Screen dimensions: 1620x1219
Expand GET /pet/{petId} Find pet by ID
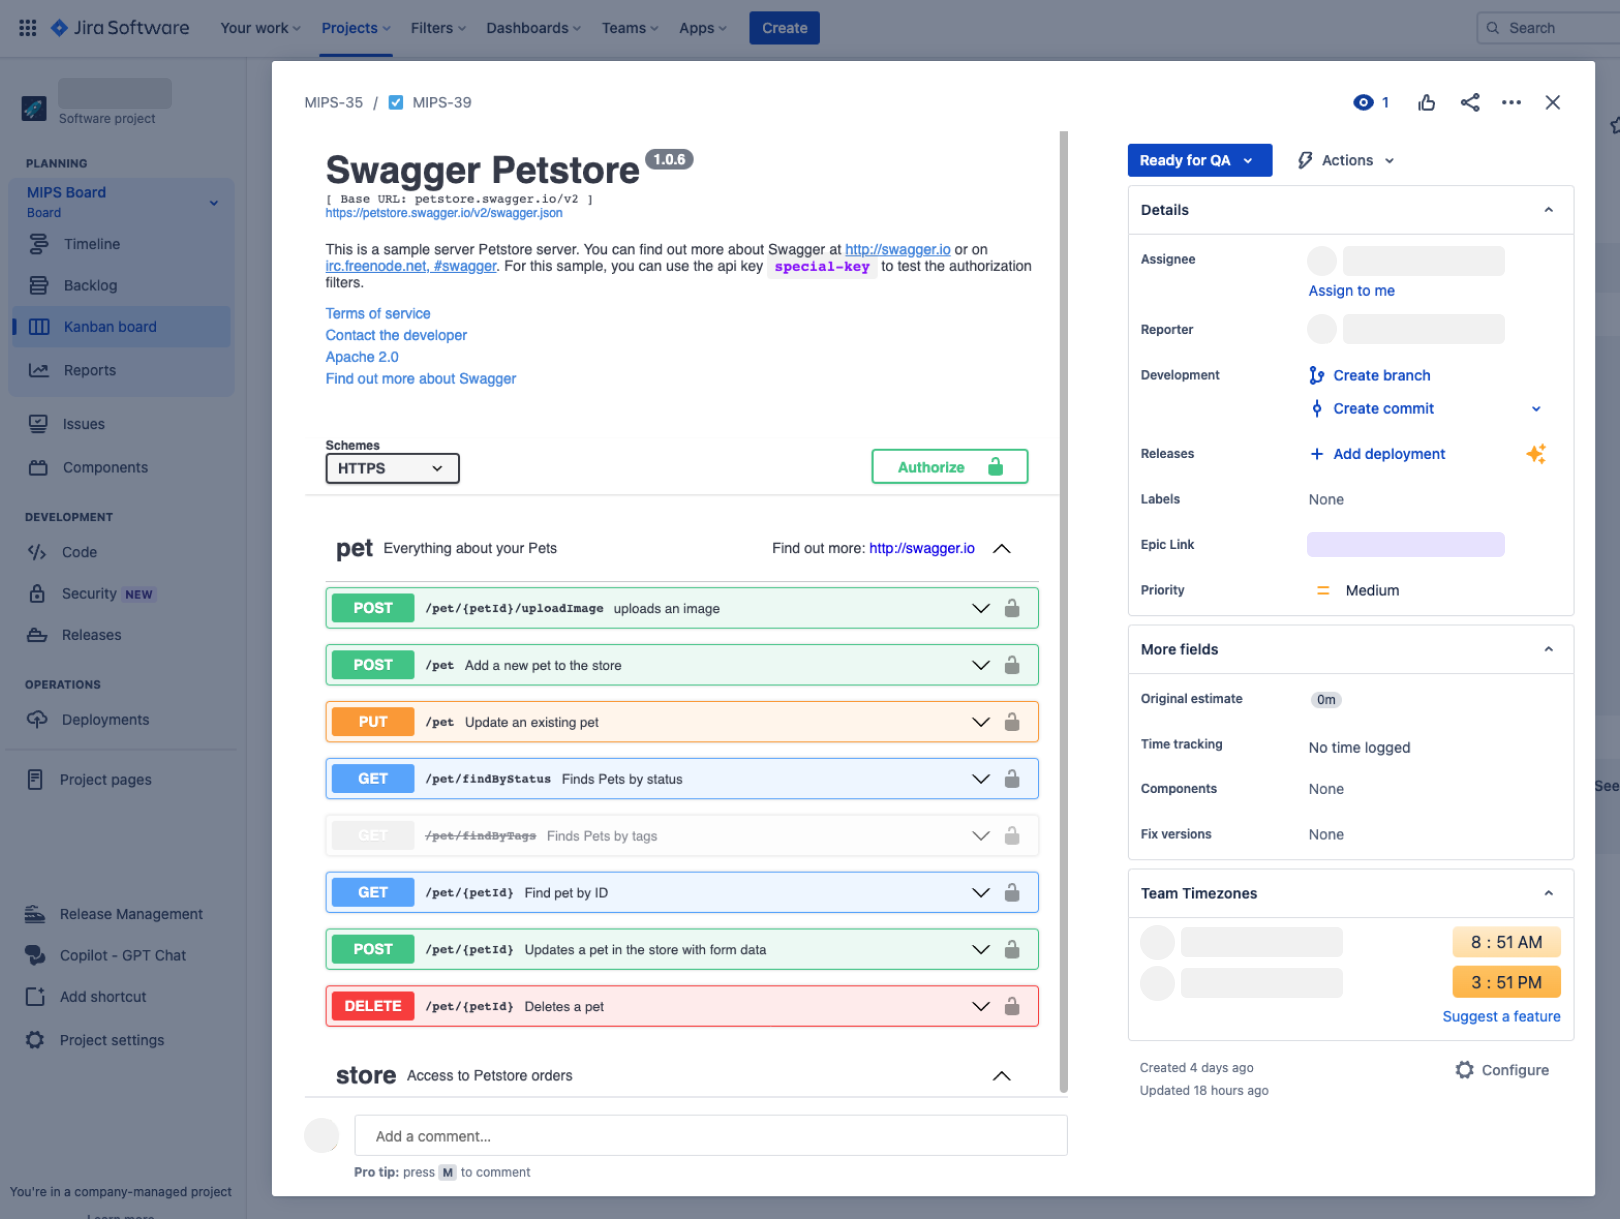980,893
